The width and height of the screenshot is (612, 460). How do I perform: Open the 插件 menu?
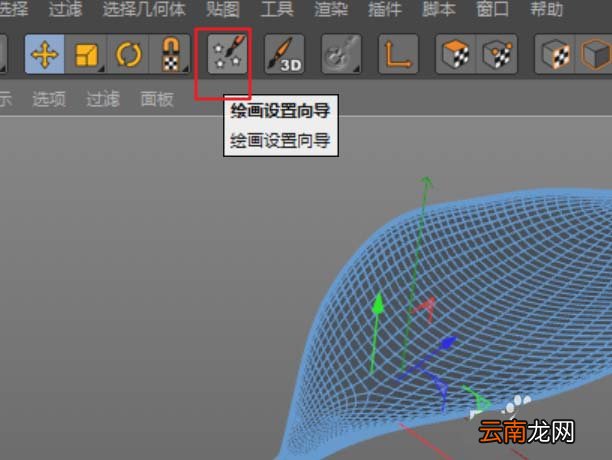coord(385,9)
